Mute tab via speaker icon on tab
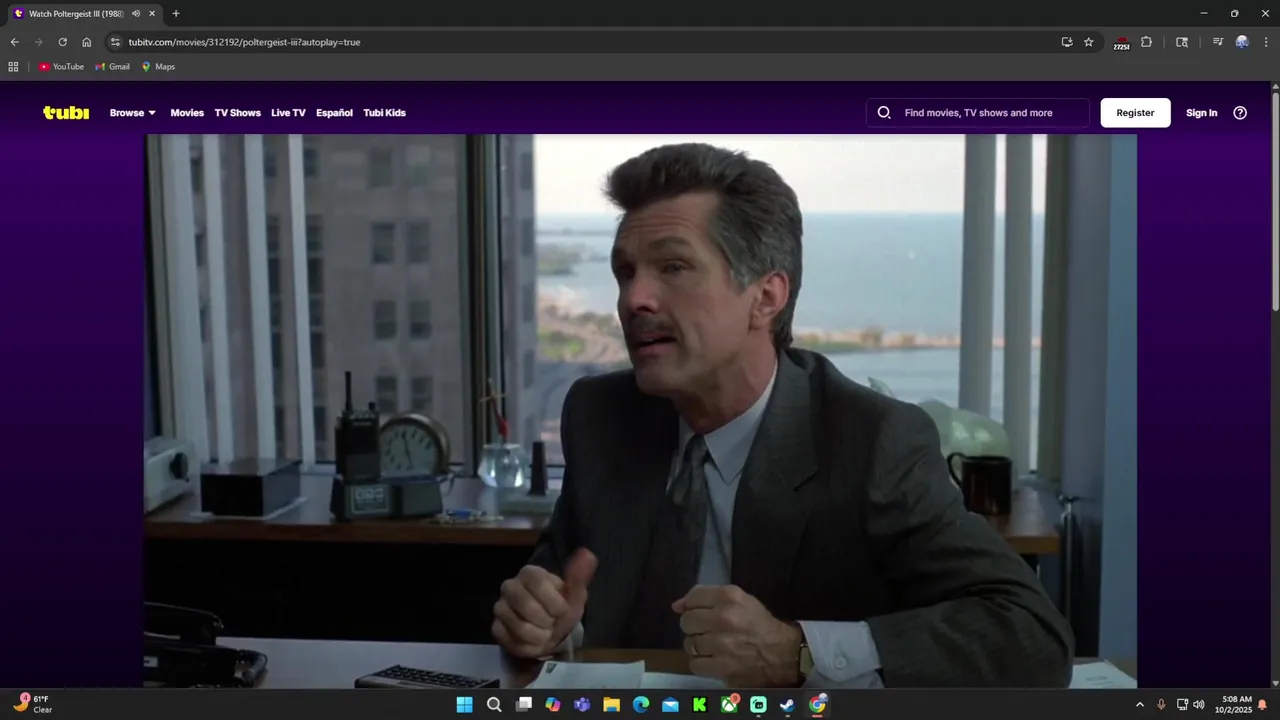 point(136,14)
